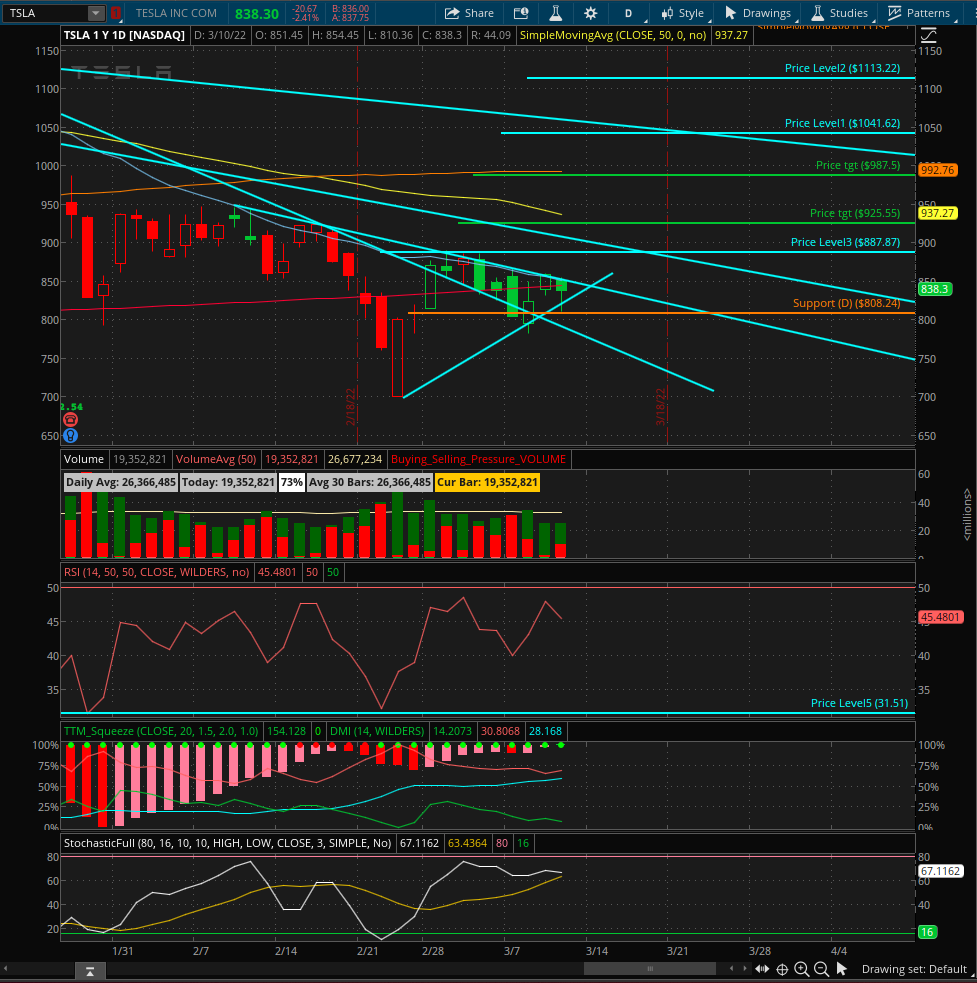Click the green 2.54 earnings value label
Screen dimensions: 977x983
(x=71, y=407)
